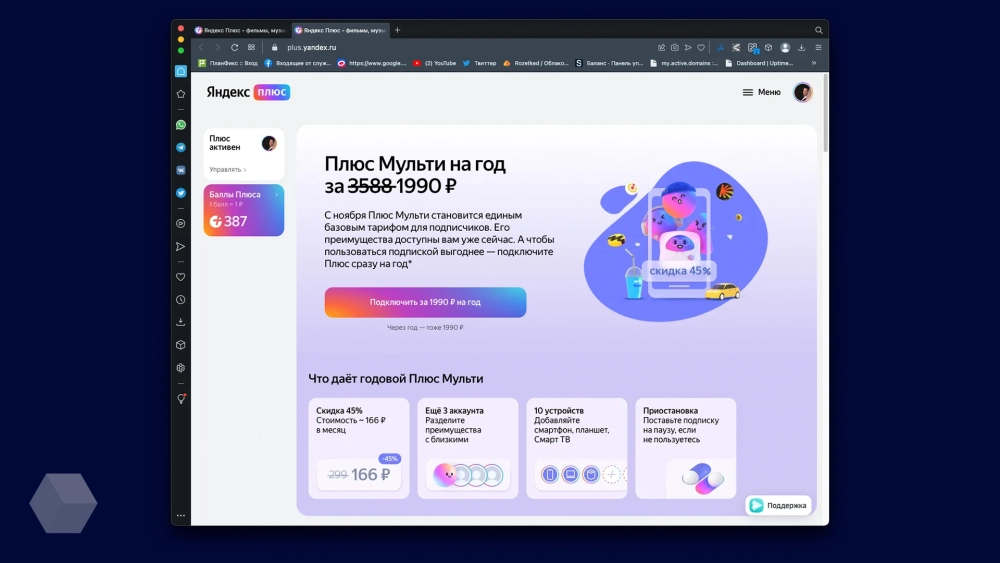
Task: Open Settings gear icon in sidebar
Action: tap(181, 368)
